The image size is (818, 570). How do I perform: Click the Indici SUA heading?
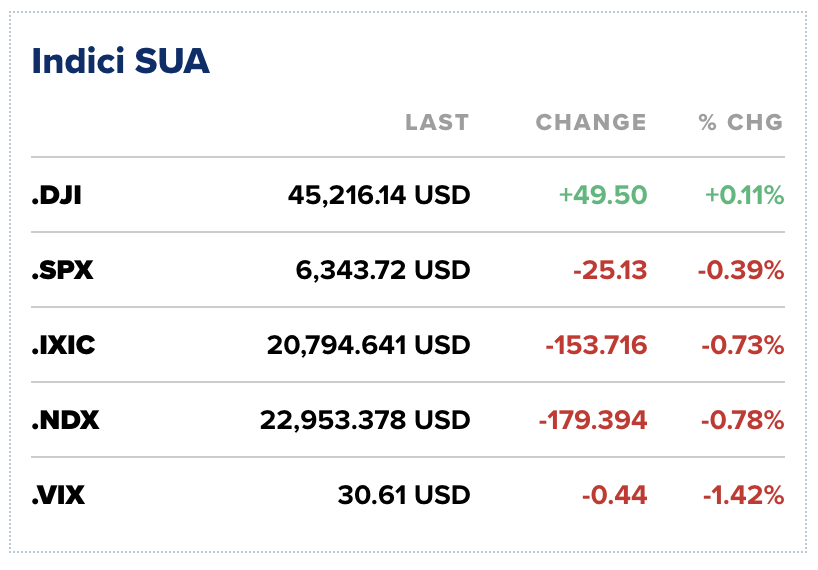pyautogui.click(x=121, y=62)
